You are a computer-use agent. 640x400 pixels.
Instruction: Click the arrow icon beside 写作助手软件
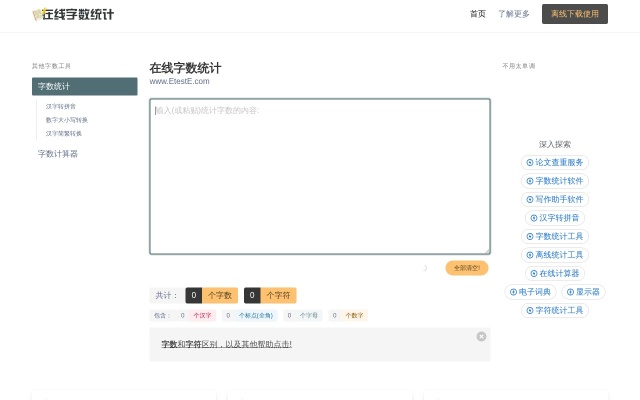tap(530, 199)
